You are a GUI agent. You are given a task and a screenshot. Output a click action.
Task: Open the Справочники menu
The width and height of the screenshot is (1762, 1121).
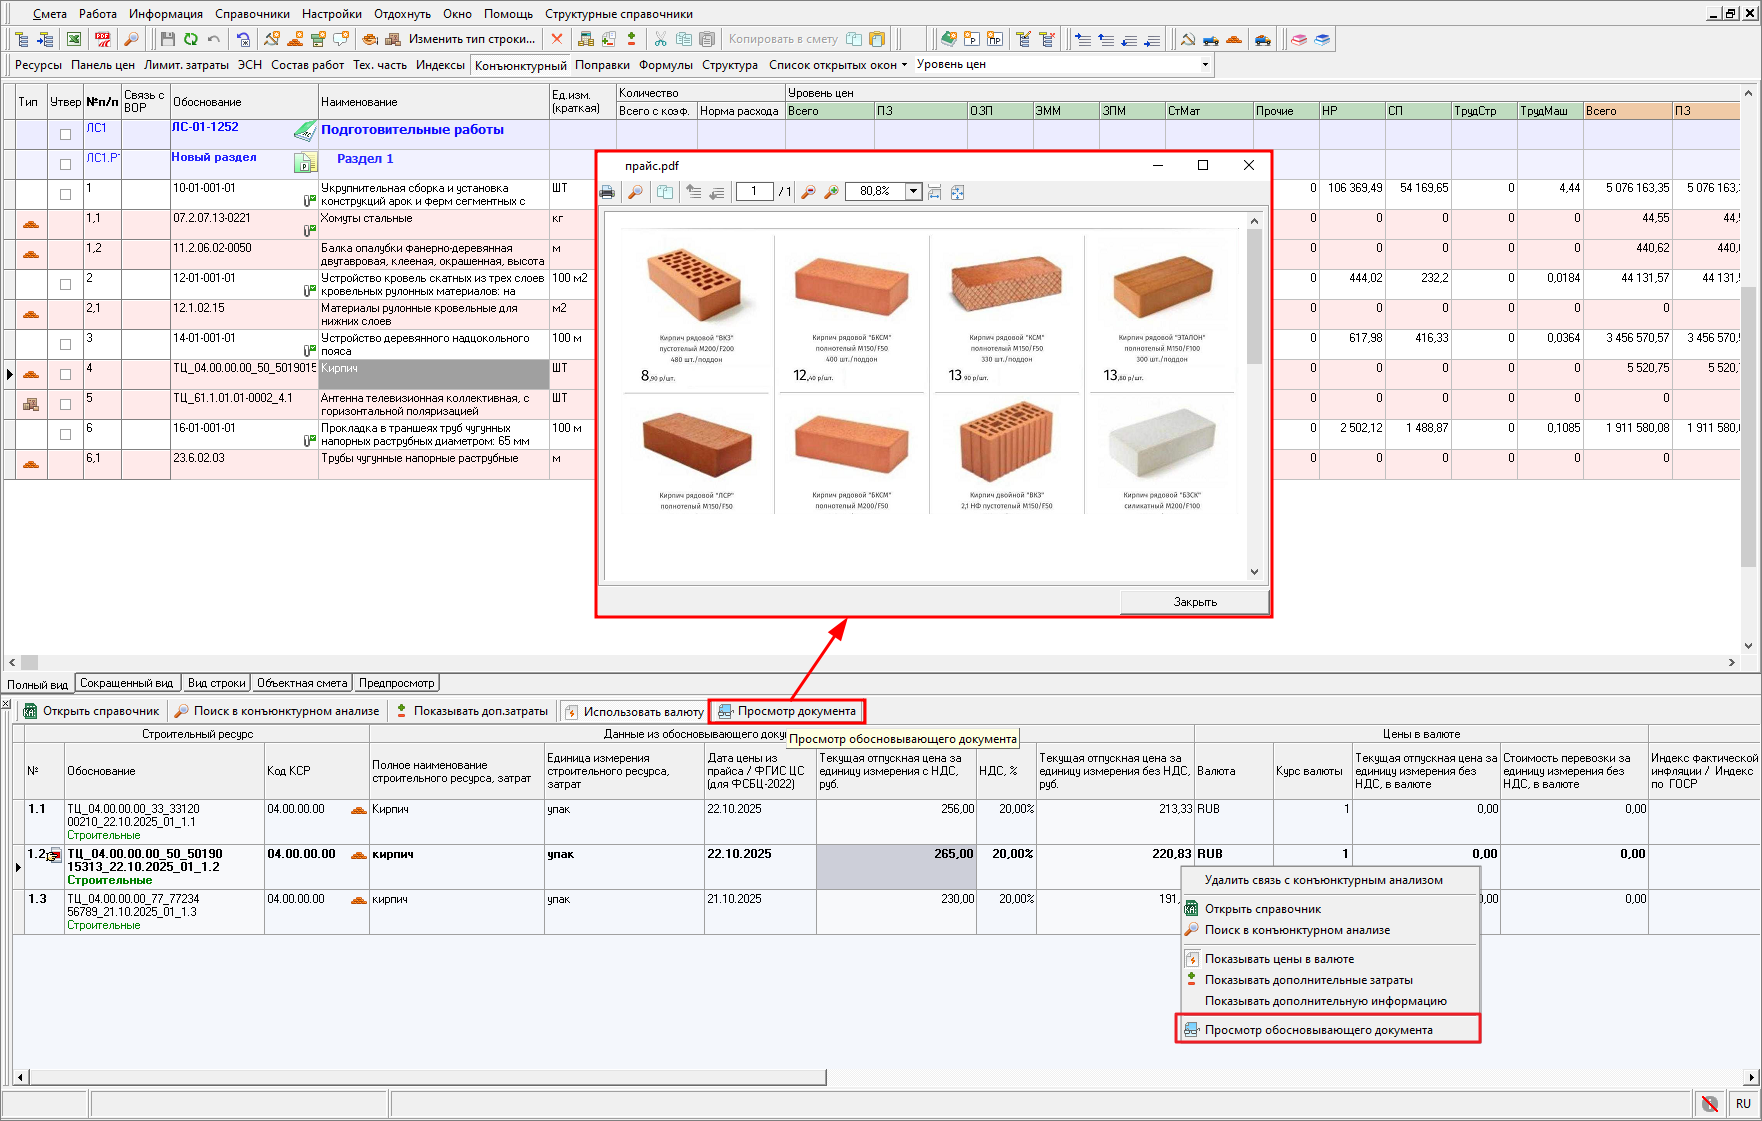pos(252,14)
